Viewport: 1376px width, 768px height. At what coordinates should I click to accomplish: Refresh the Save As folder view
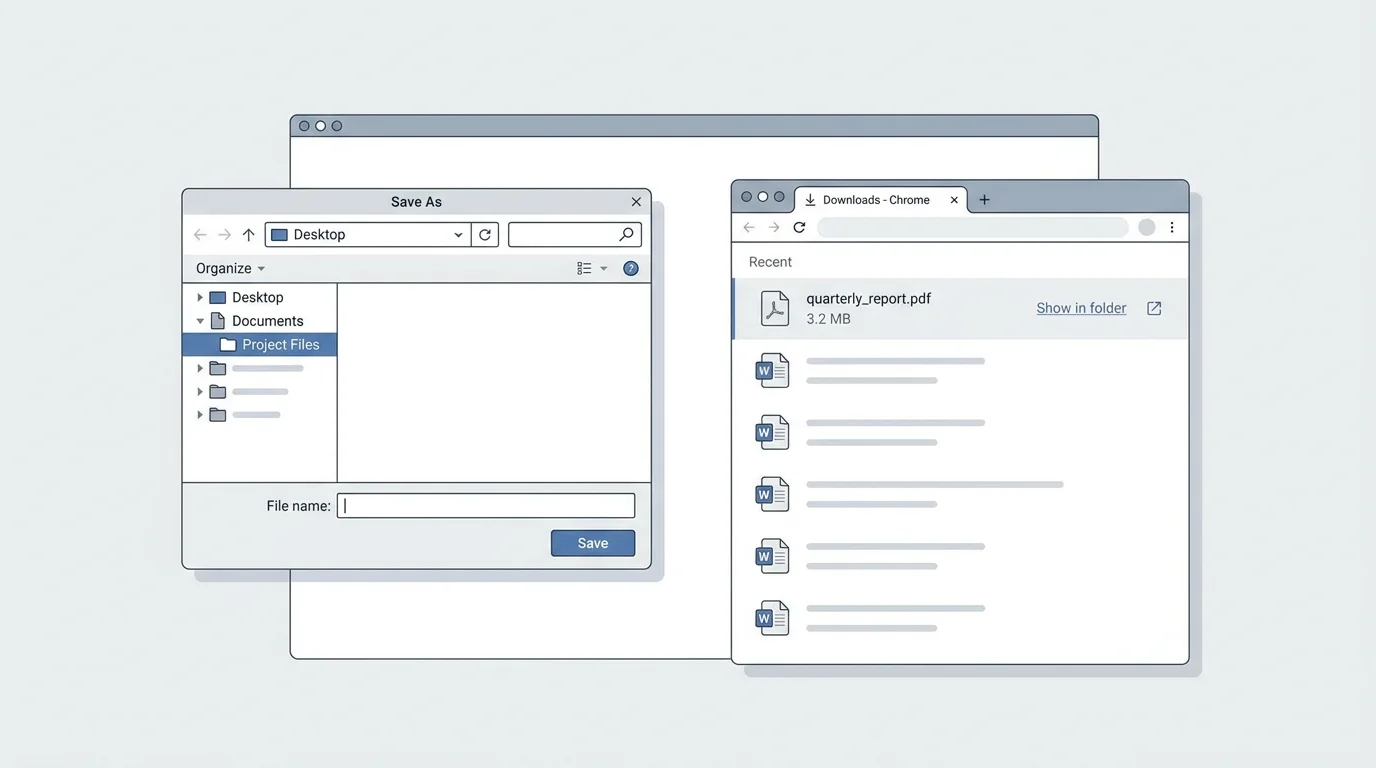(x=485, y=235)
